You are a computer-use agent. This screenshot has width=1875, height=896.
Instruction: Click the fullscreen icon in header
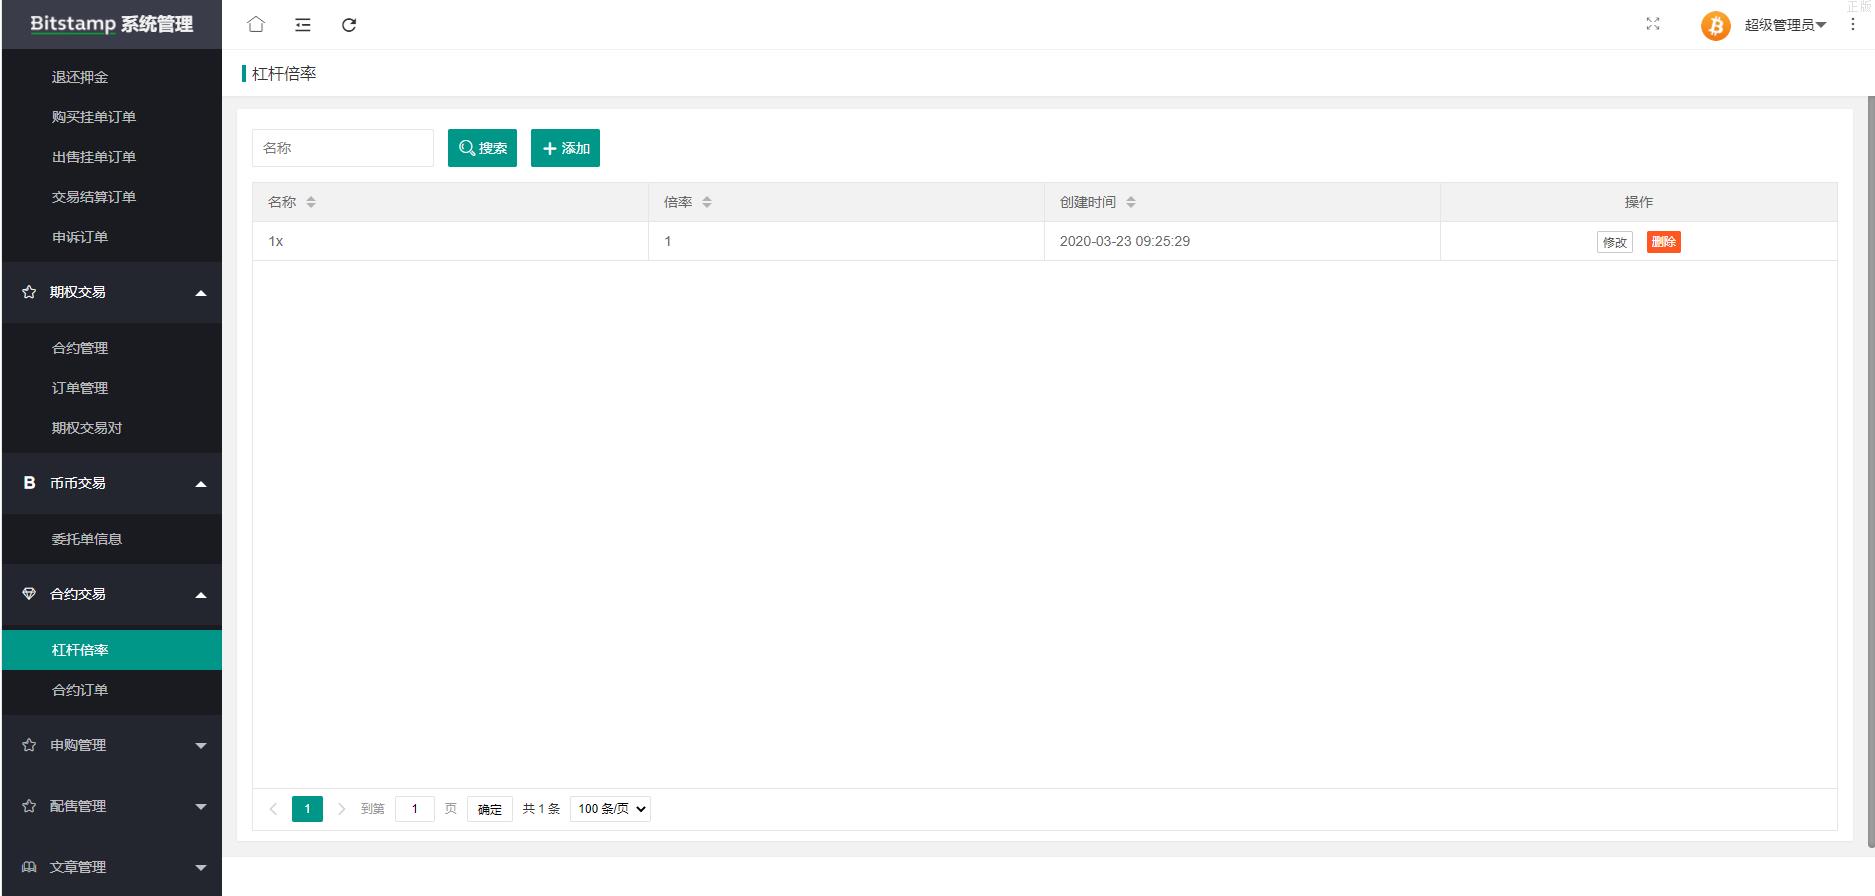coord(1653,24)
